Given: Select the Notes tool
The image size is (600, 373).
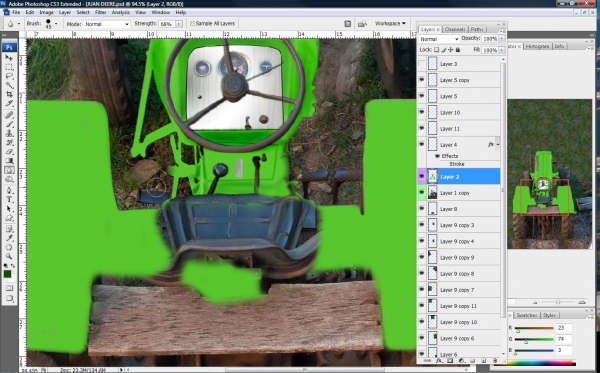Looking at the screenshot, I should coord(9,230).
